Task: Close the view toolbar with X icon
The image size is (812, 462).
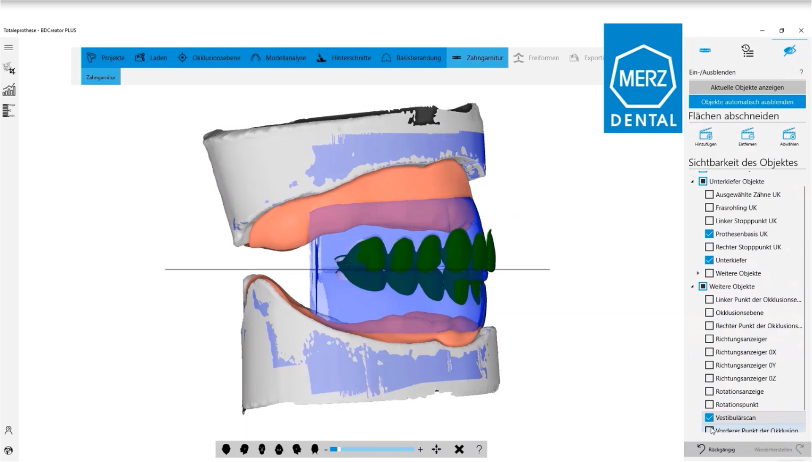Action: tap(459, 450)
